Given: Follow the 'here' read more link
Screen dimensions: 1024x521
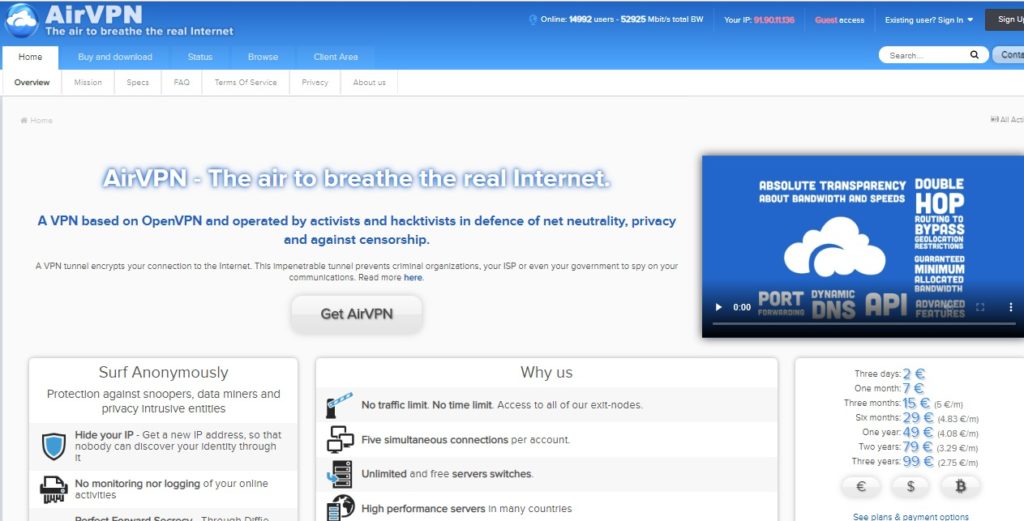Looking at the screenshot, I should tap(413, 277).
